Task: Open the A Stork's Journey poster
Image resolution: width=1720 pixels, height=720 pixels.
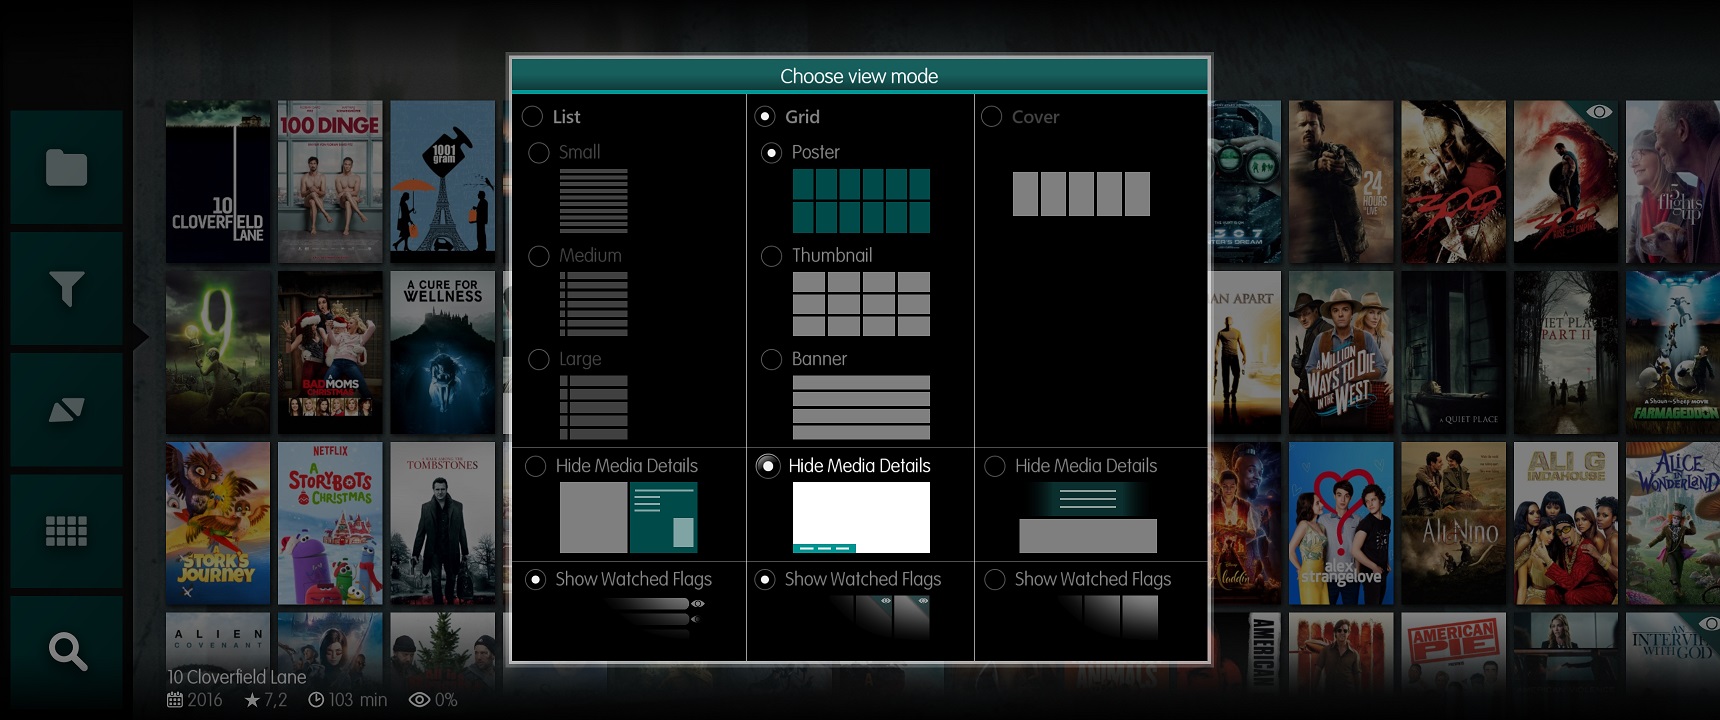Action: (218, 524)
